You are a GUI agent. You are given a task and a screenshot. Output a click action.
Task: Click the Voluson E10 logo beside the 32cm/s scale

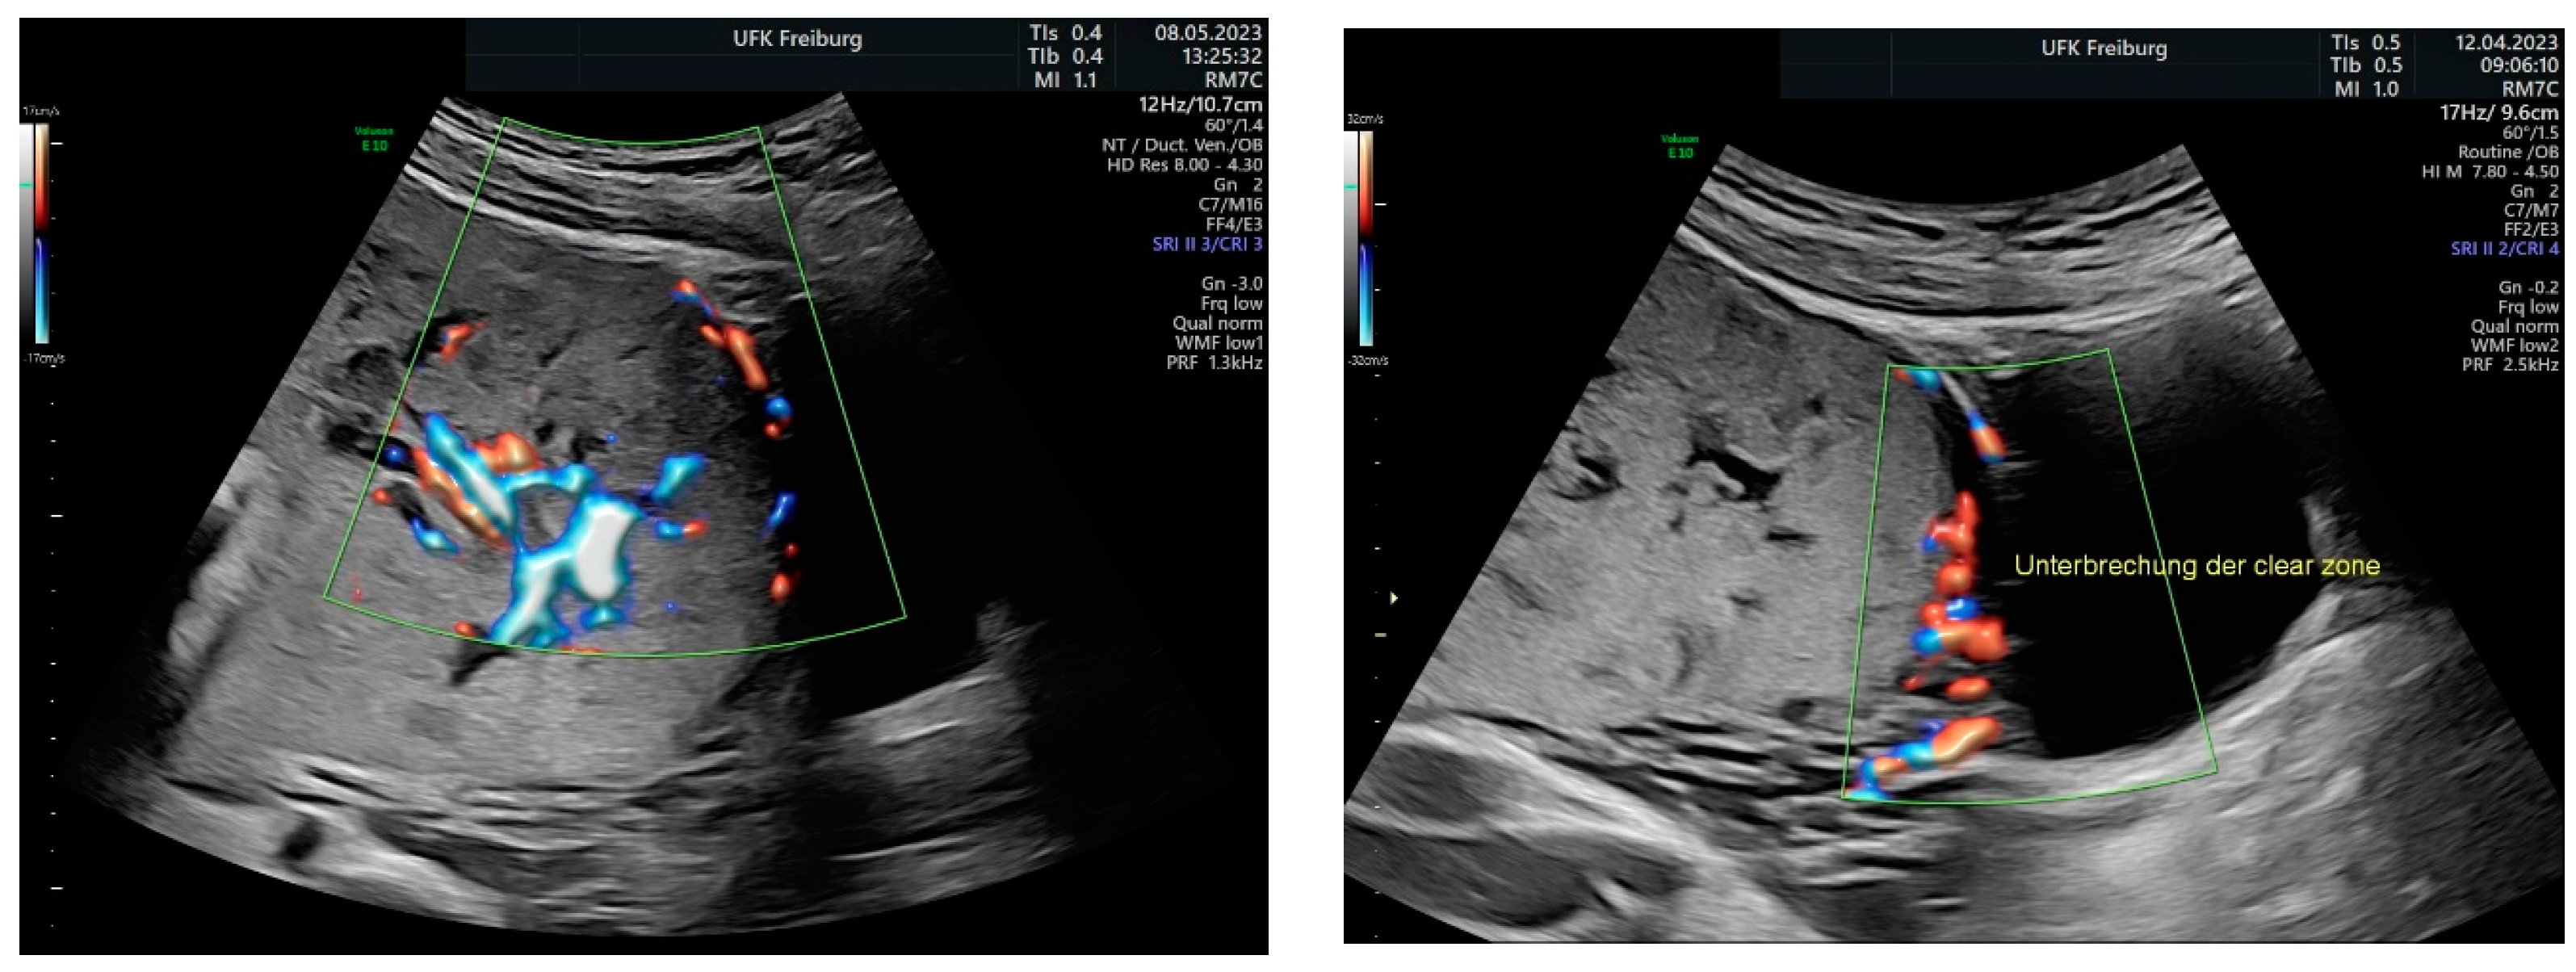click(x=1680, y=146)
